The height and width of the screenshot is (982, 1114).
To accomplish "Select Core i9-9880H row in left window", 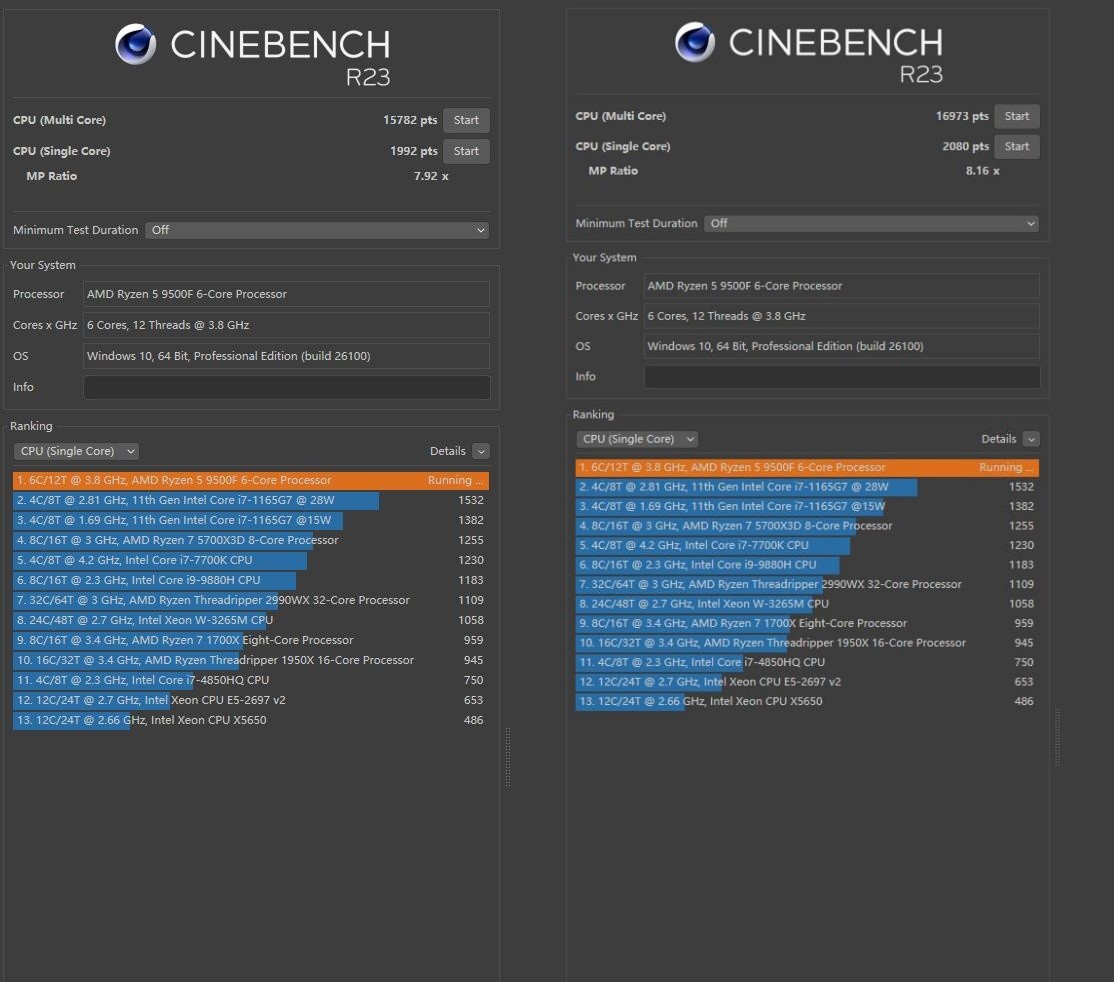I will pos(251,580).
